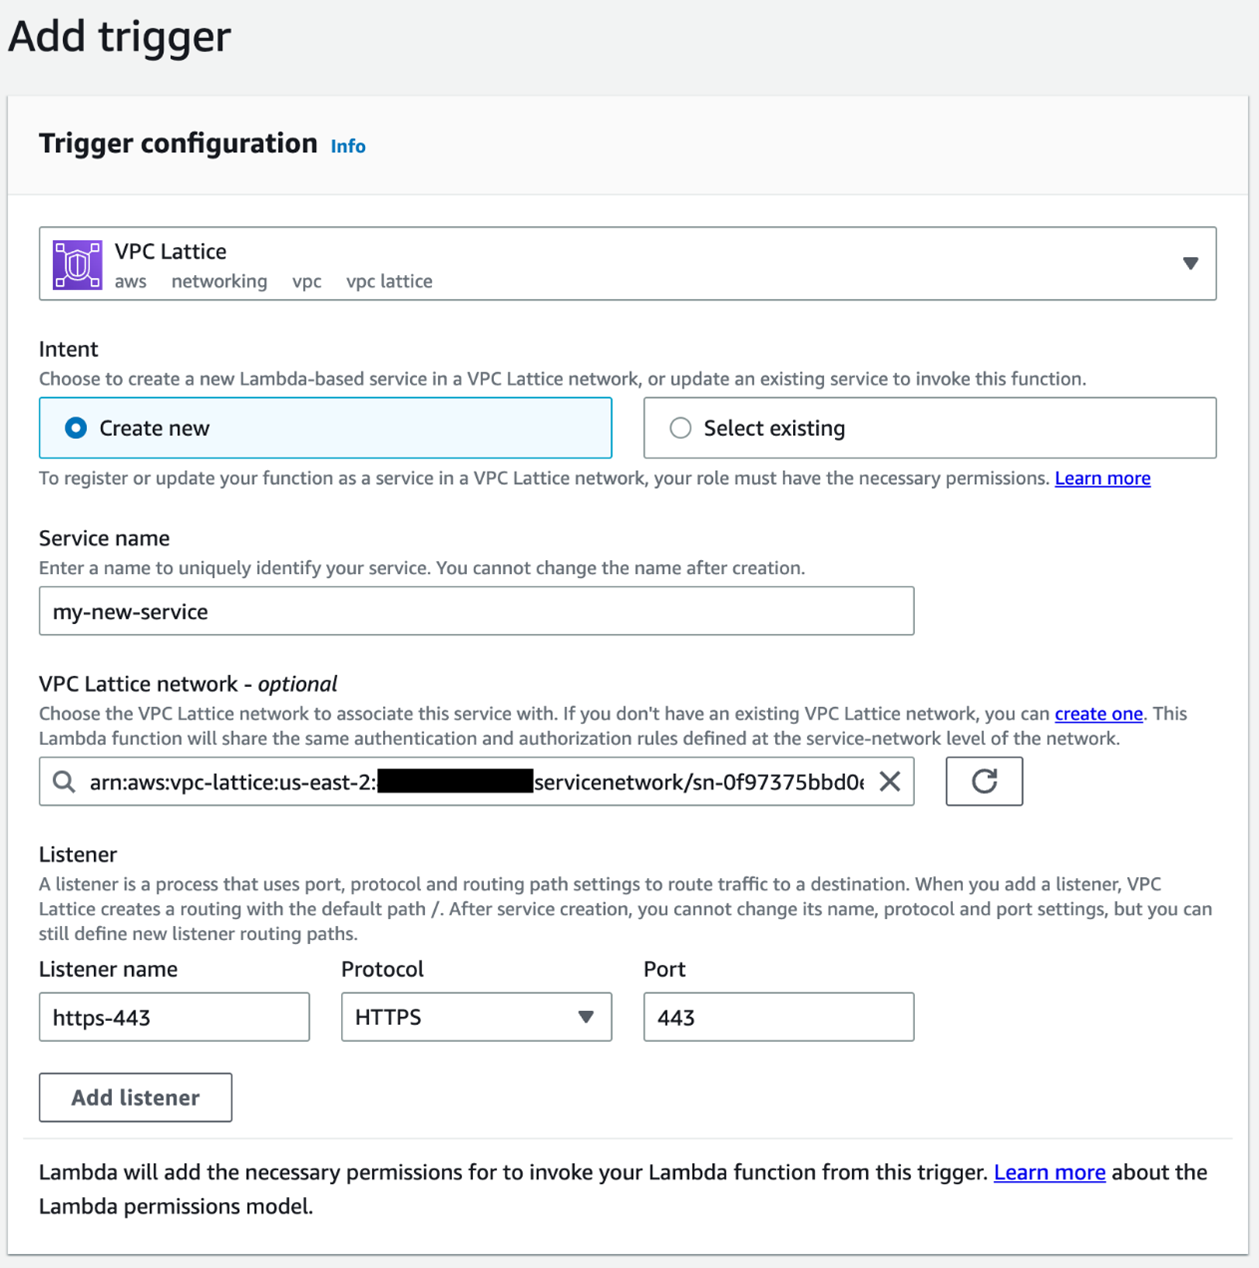Click the Port 443 field
This screenshot has width=1259, height=1268.
click(778, 1017)
